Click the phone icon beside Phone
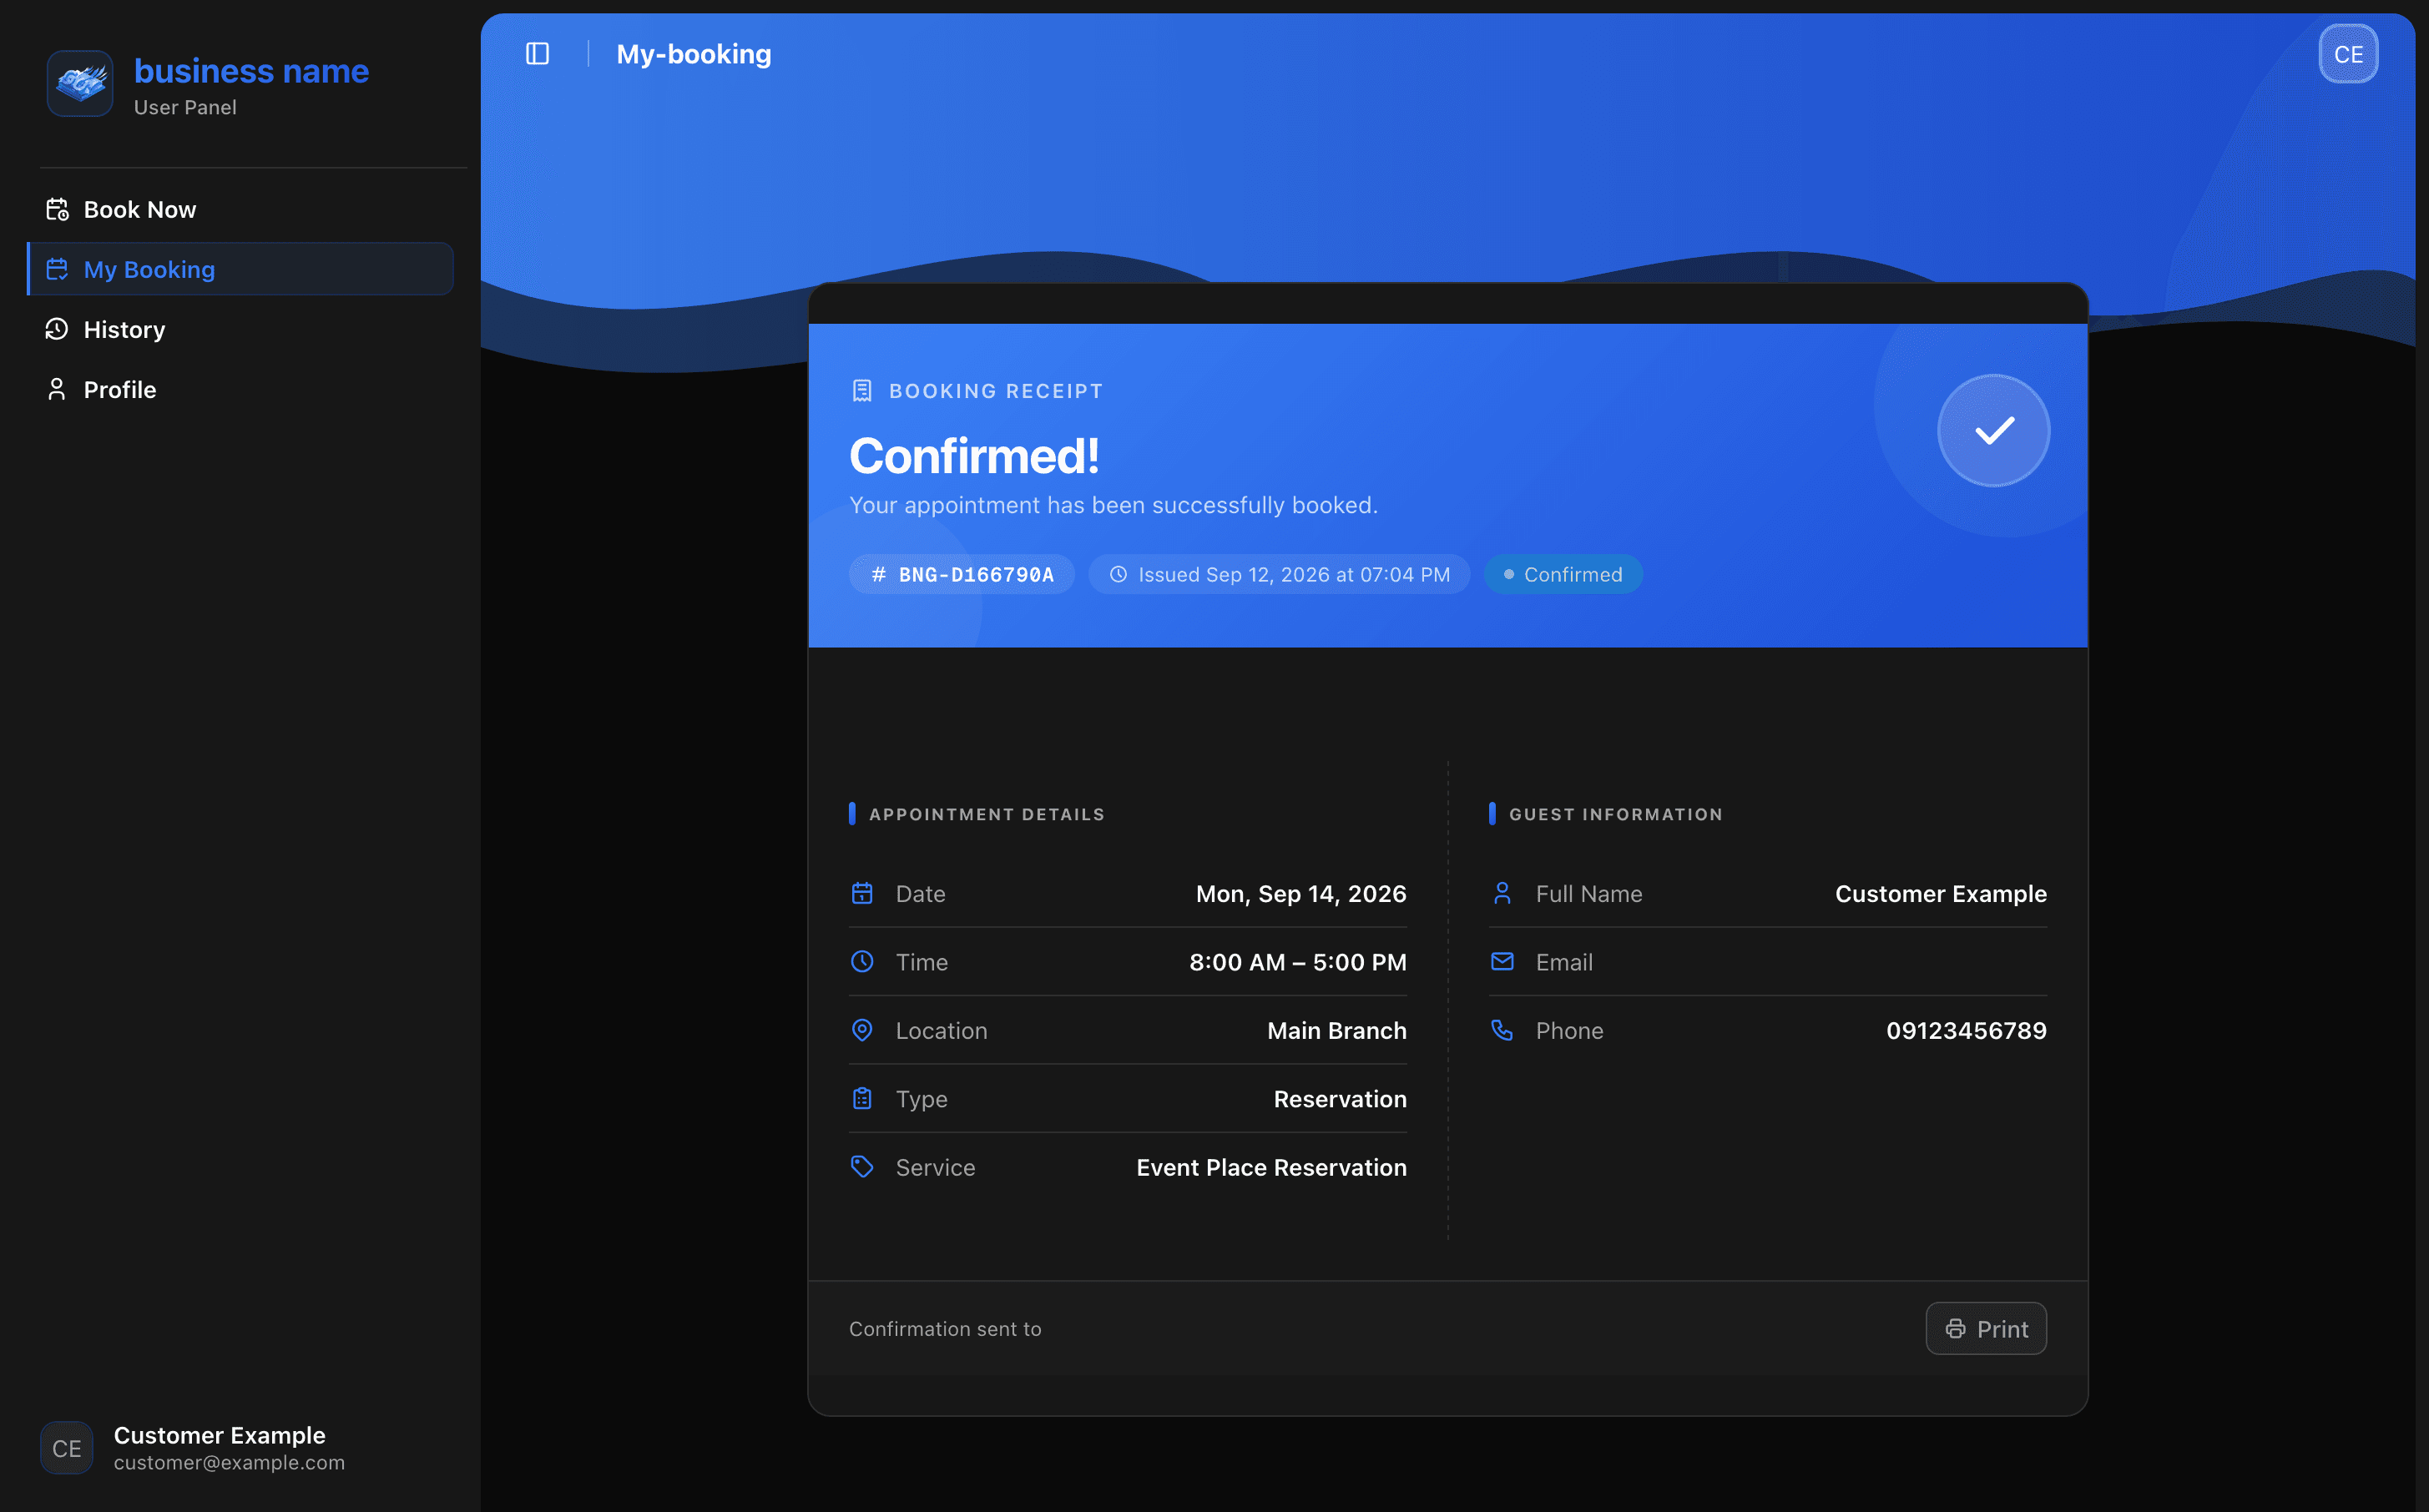The width and height of the screenshot is (2429, 1512). pyautogui.click(x=1502, y=1030)
